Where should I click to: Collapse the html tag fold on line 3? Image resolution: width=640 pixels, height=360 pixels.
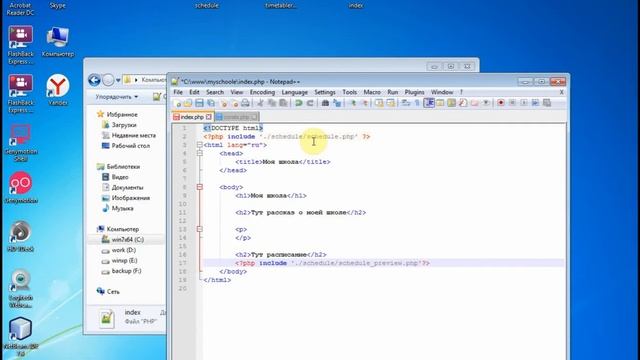(x=200, y=145)
